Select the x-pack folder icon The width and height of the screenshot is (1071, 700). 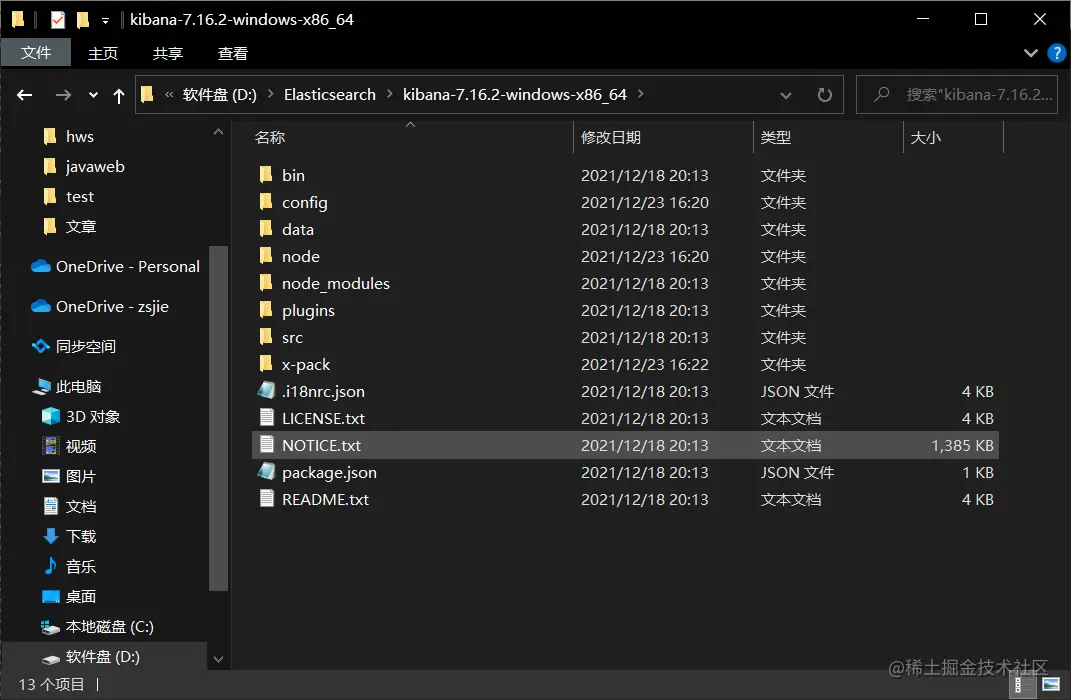click(x=266, y=364)
